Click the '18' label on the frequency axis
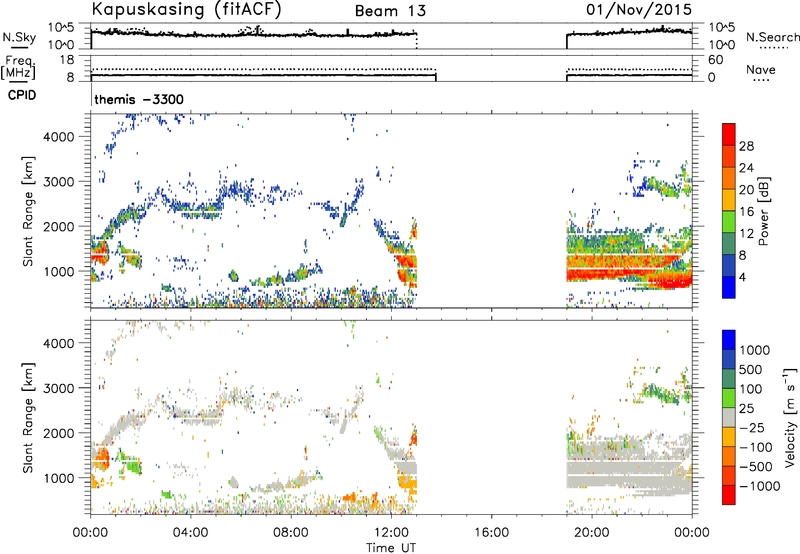 tap(67, 60)
